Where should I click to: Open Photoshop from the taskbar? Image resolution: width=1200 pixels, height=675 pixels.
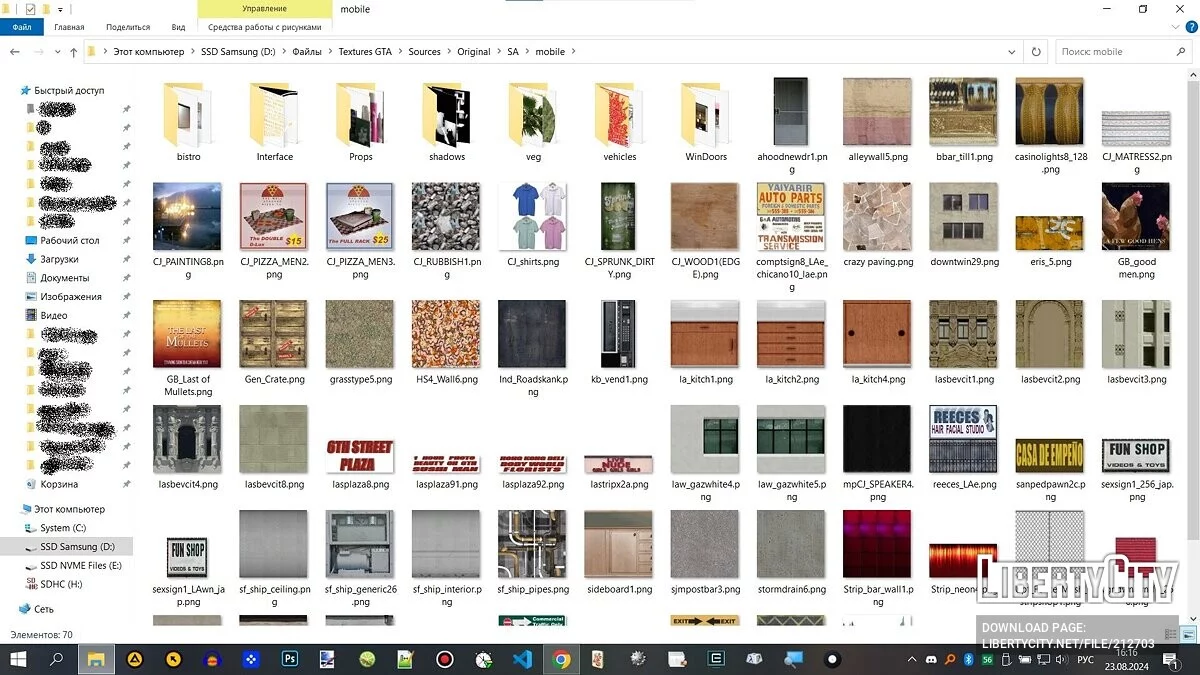(x=291, y=659)
